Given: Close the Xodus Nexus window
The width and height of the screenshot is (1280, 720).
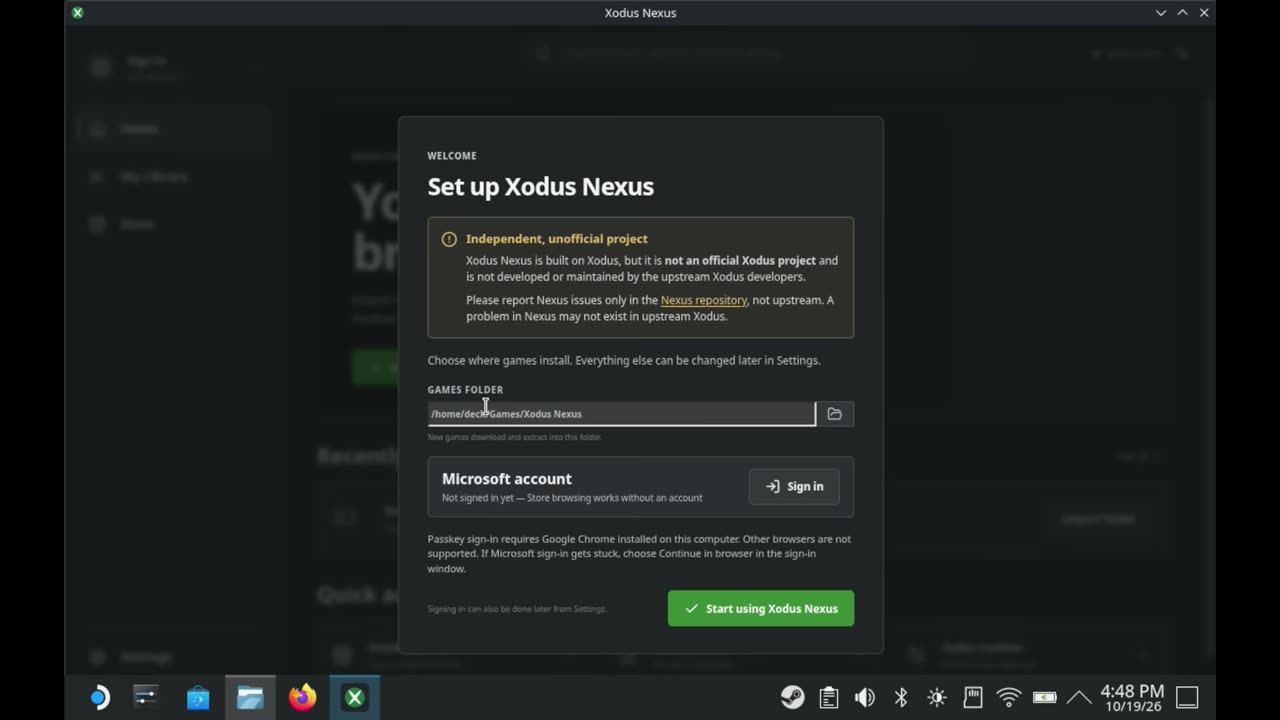Looking at the screenshot, I should pos(1204,13).
